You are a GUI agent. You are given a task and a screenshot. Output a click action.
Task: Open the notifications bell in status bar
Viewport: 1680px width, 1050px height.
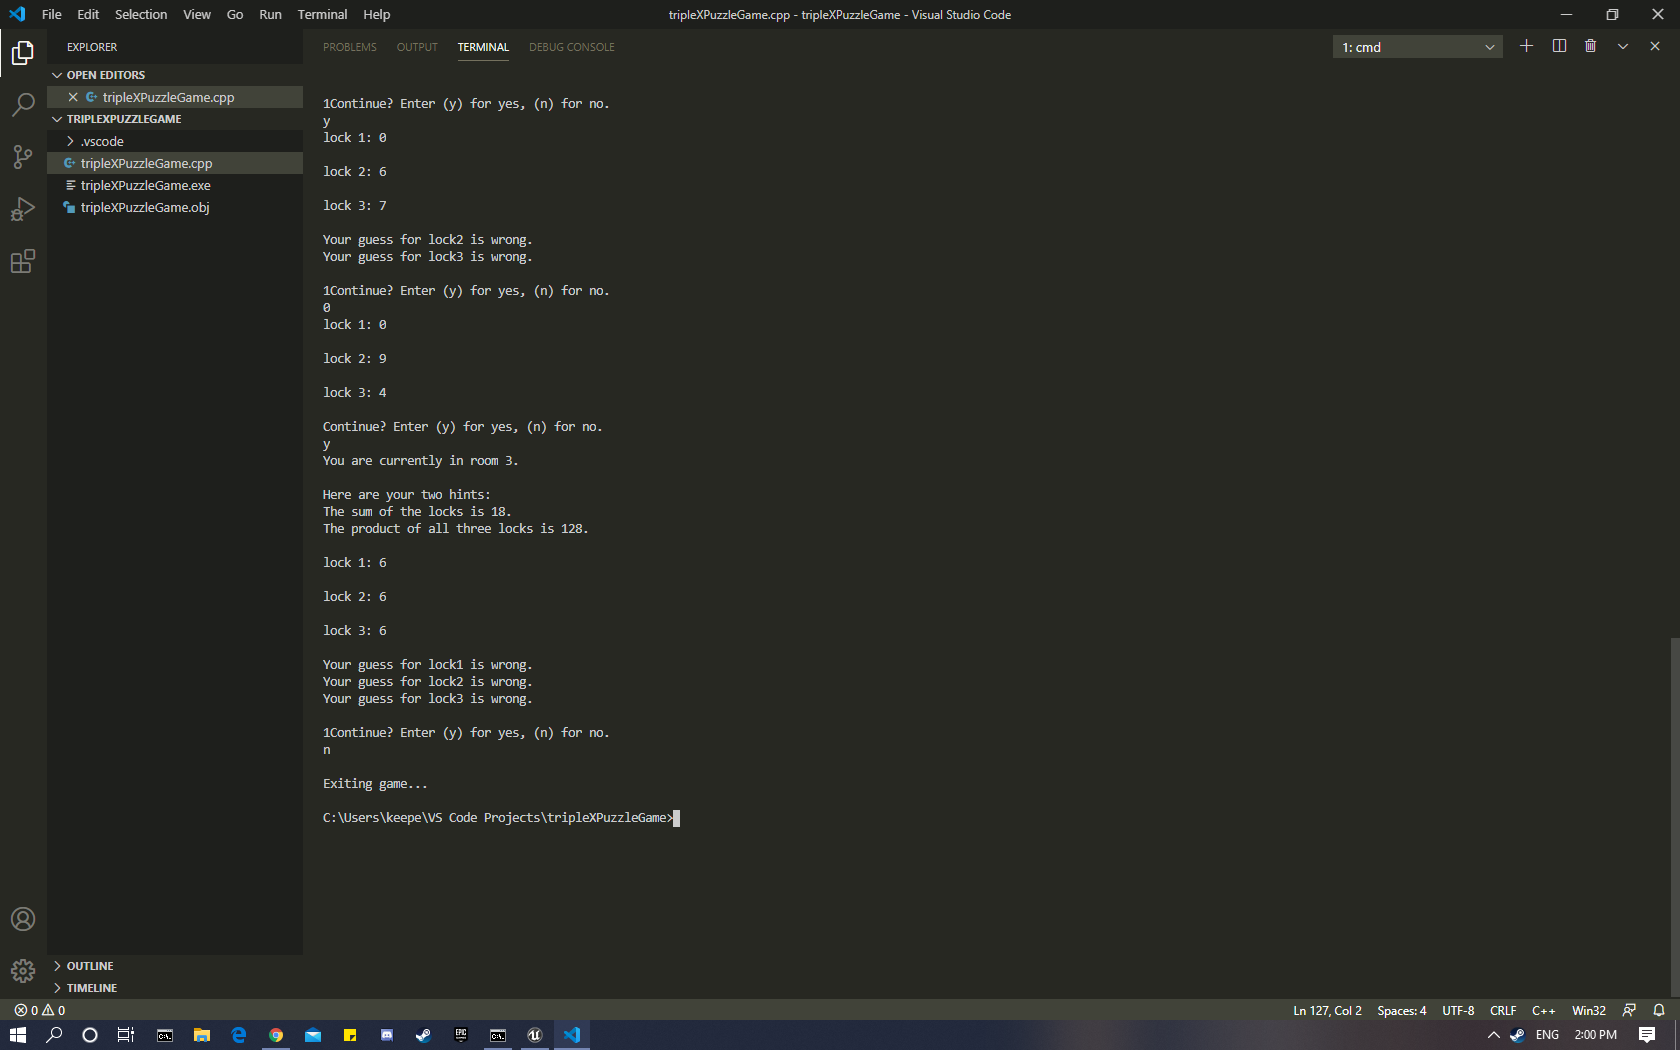[x=1659, y=1010]
